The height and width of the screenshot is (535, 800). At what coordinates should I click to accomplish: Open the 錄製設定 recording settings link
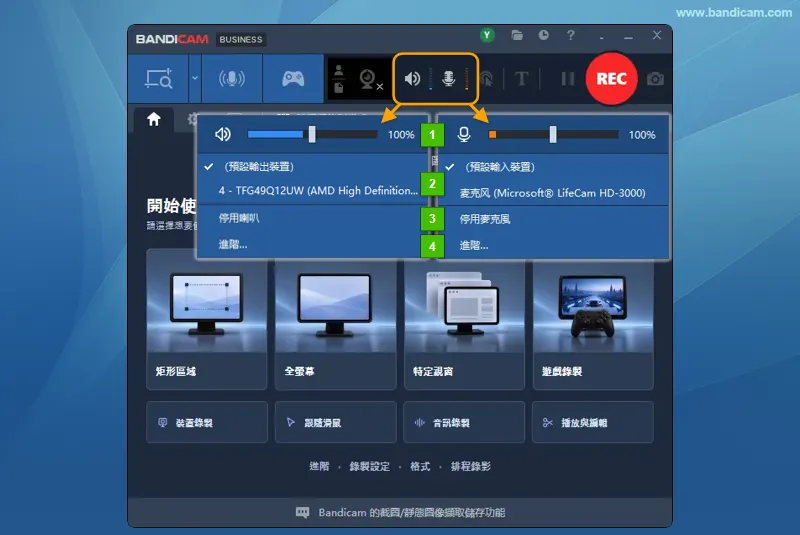tap(369, 466)
